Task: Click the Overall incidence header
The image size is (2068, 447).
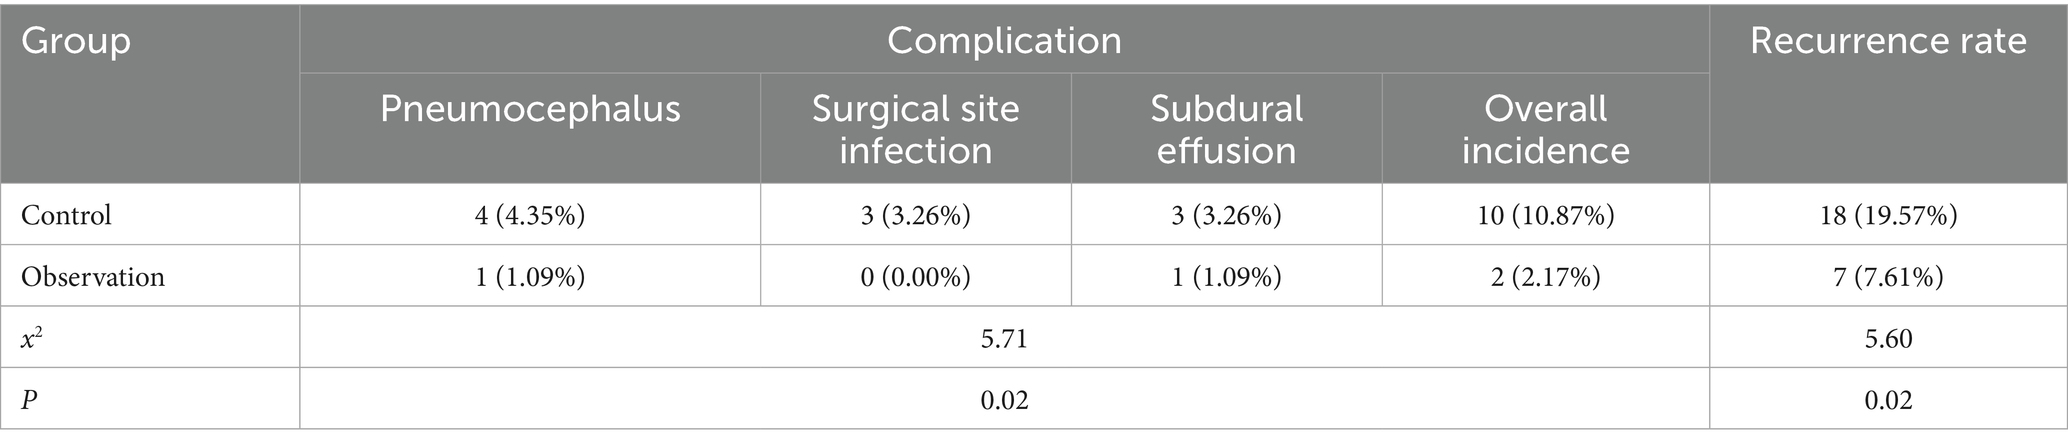Action: 1545,129
